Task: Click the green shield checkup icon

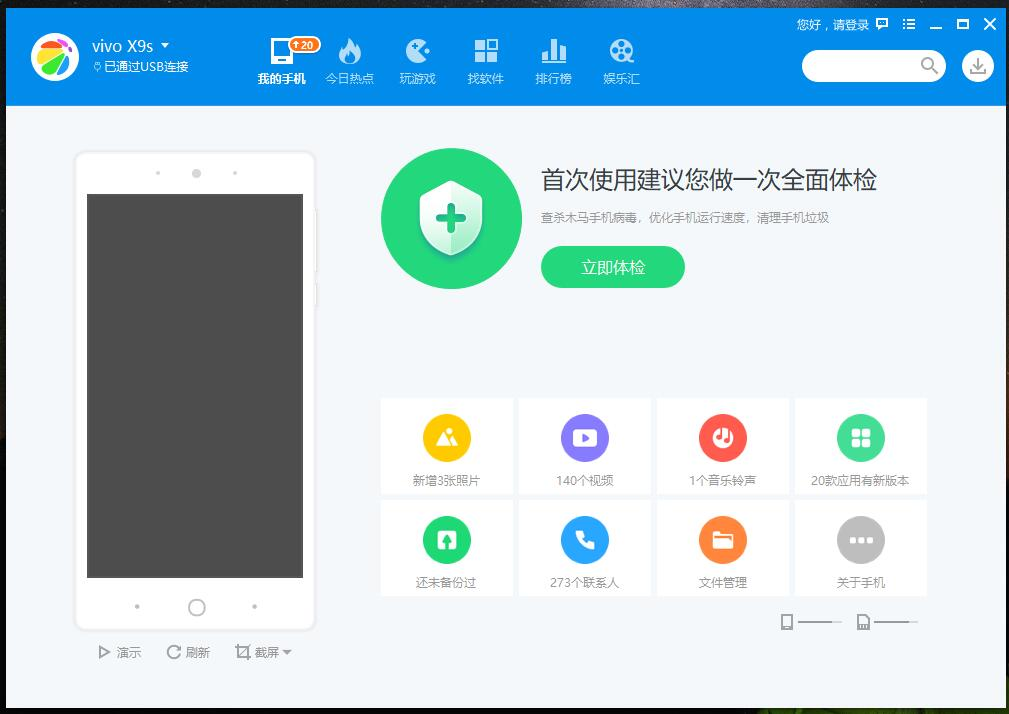Action: [451, 219]
